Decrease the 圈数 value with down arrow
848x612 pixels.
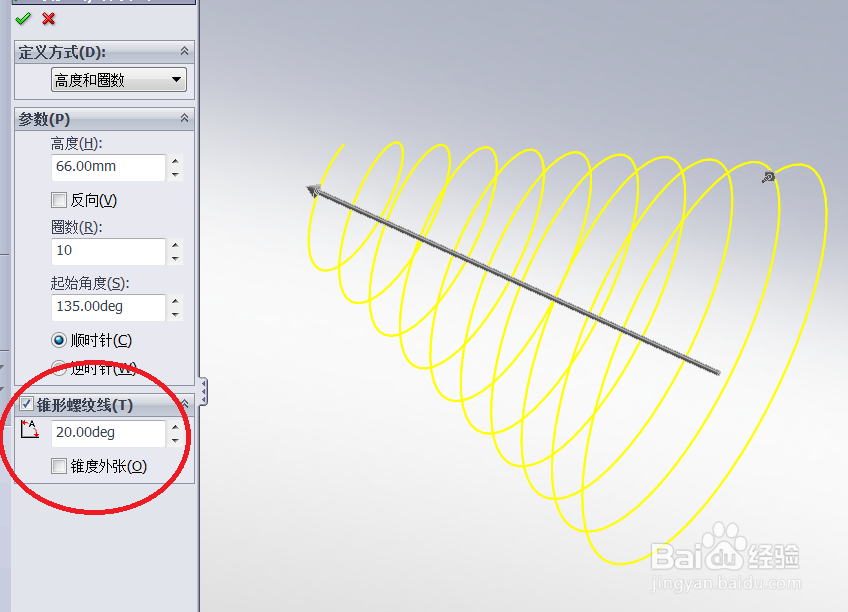[x=175, y=258]
